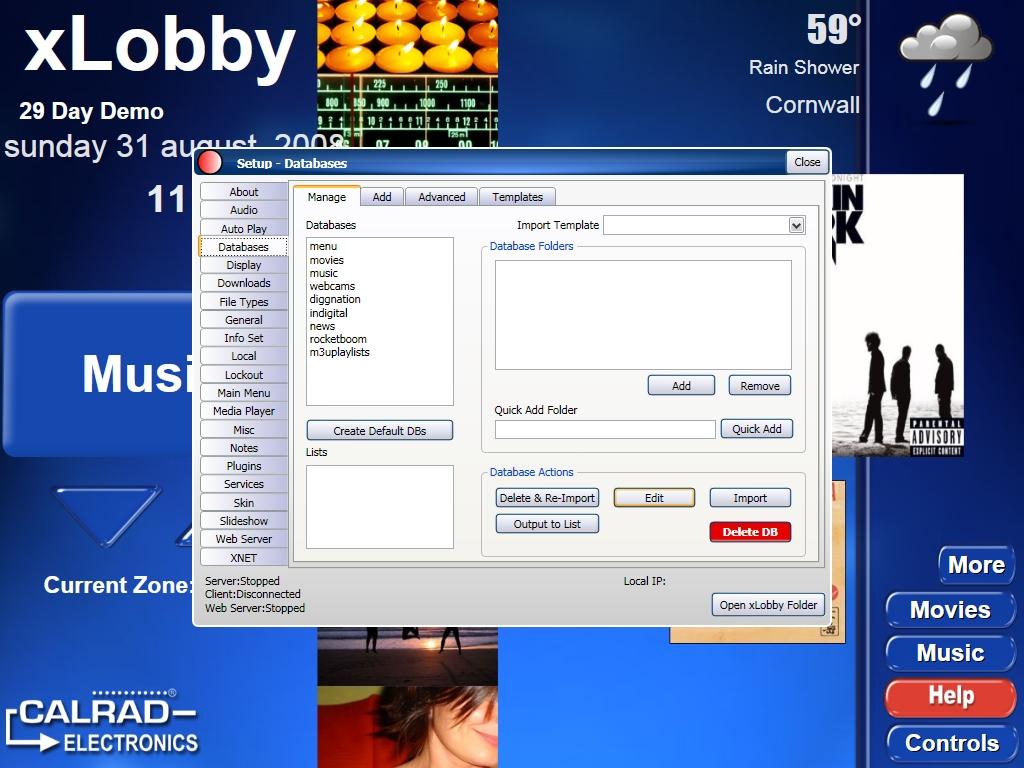Open the Downloads settings section
The image size is (1024, 768).
tap(244, 283)
